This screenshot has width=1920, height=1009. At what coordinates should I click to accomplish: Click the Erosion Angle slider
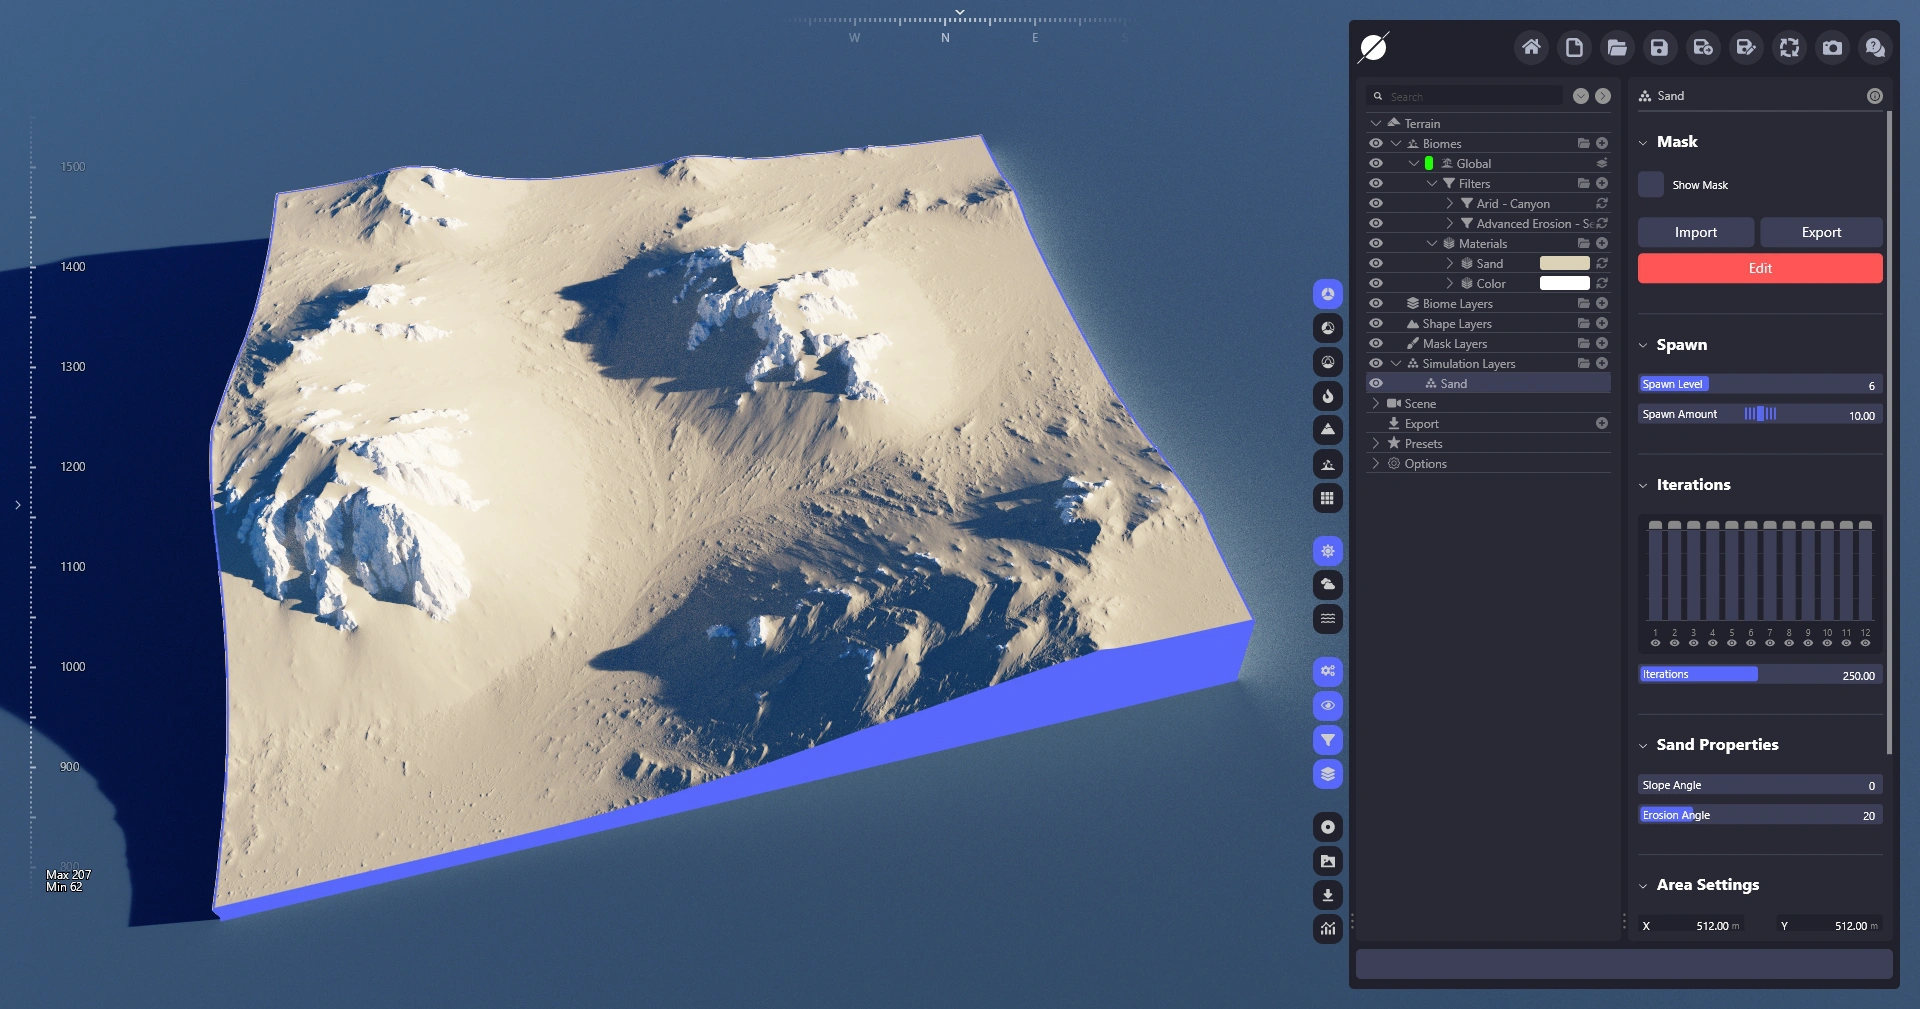pos(1760,815)
